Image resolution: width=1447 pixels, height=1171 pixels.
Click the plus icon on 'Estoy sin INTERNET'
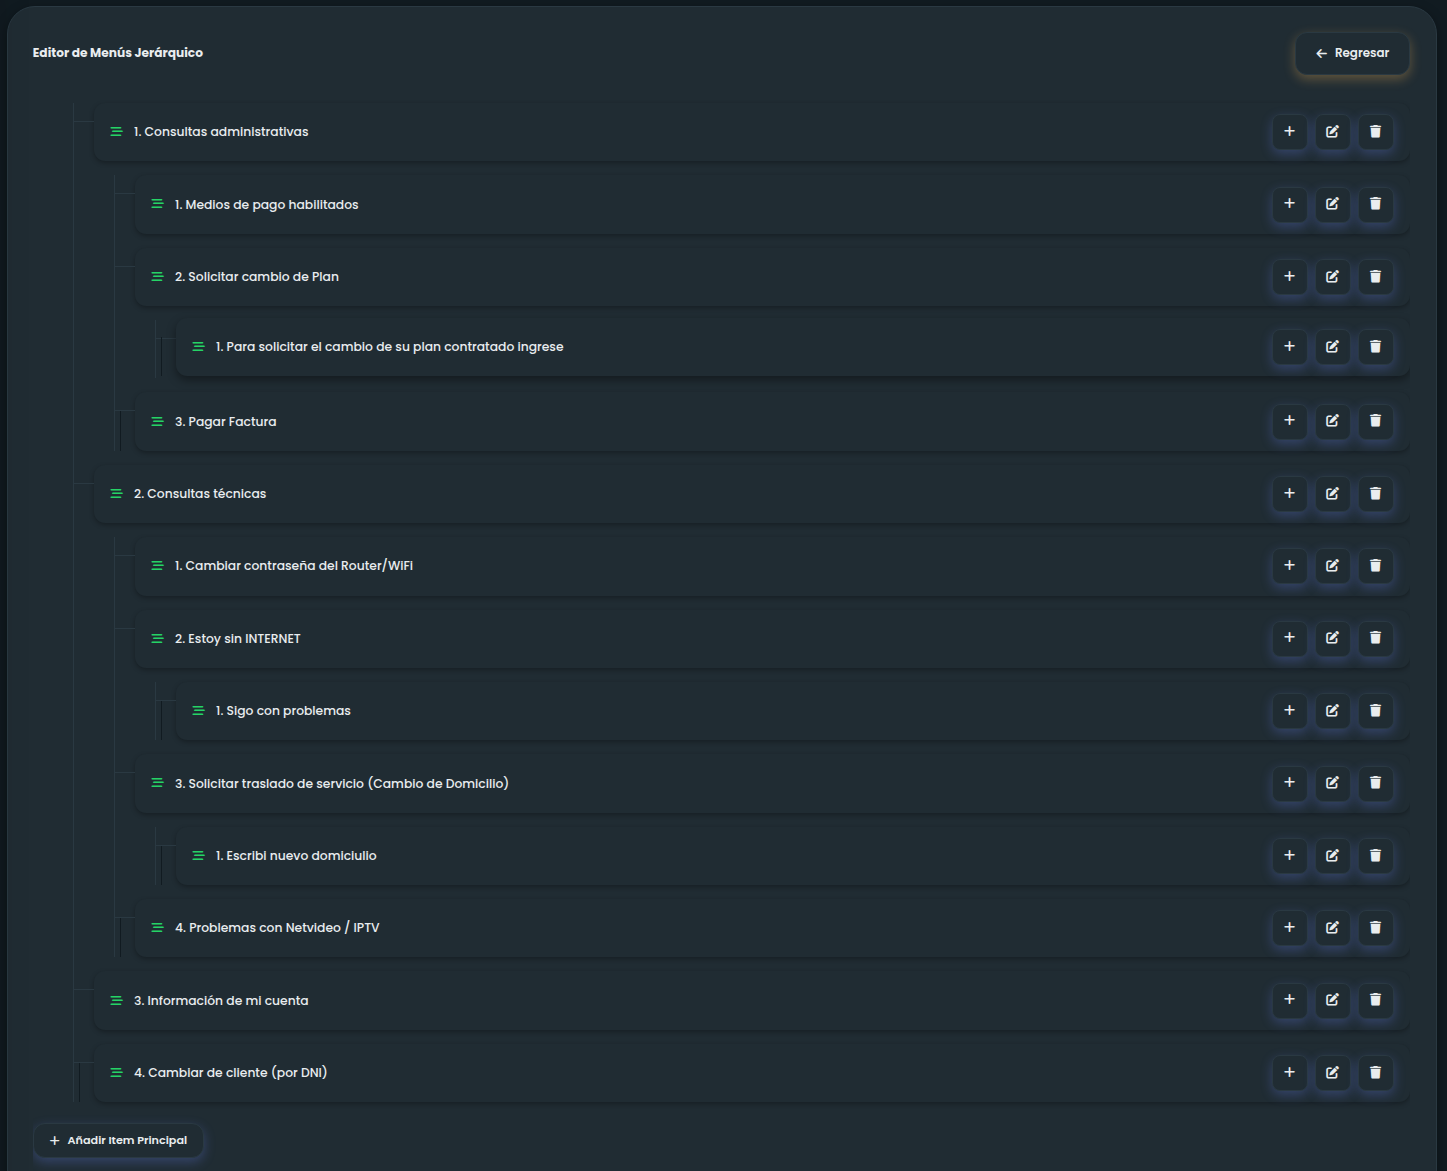point(1289,639)
